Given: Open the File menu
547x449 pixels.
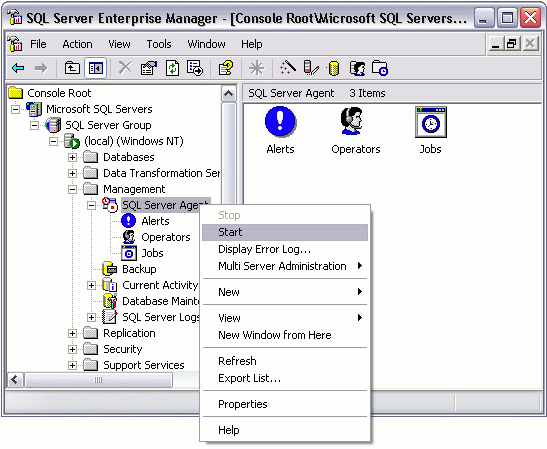Looking at the screenshot, I should coord(38,44).
